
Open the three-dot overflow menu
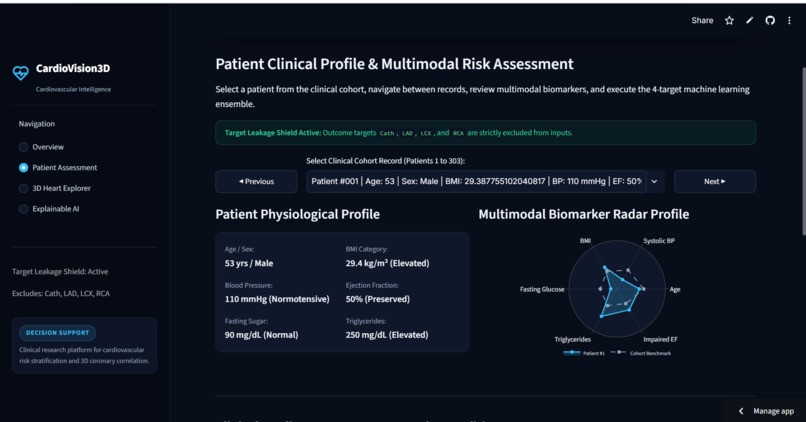point(789,21)
